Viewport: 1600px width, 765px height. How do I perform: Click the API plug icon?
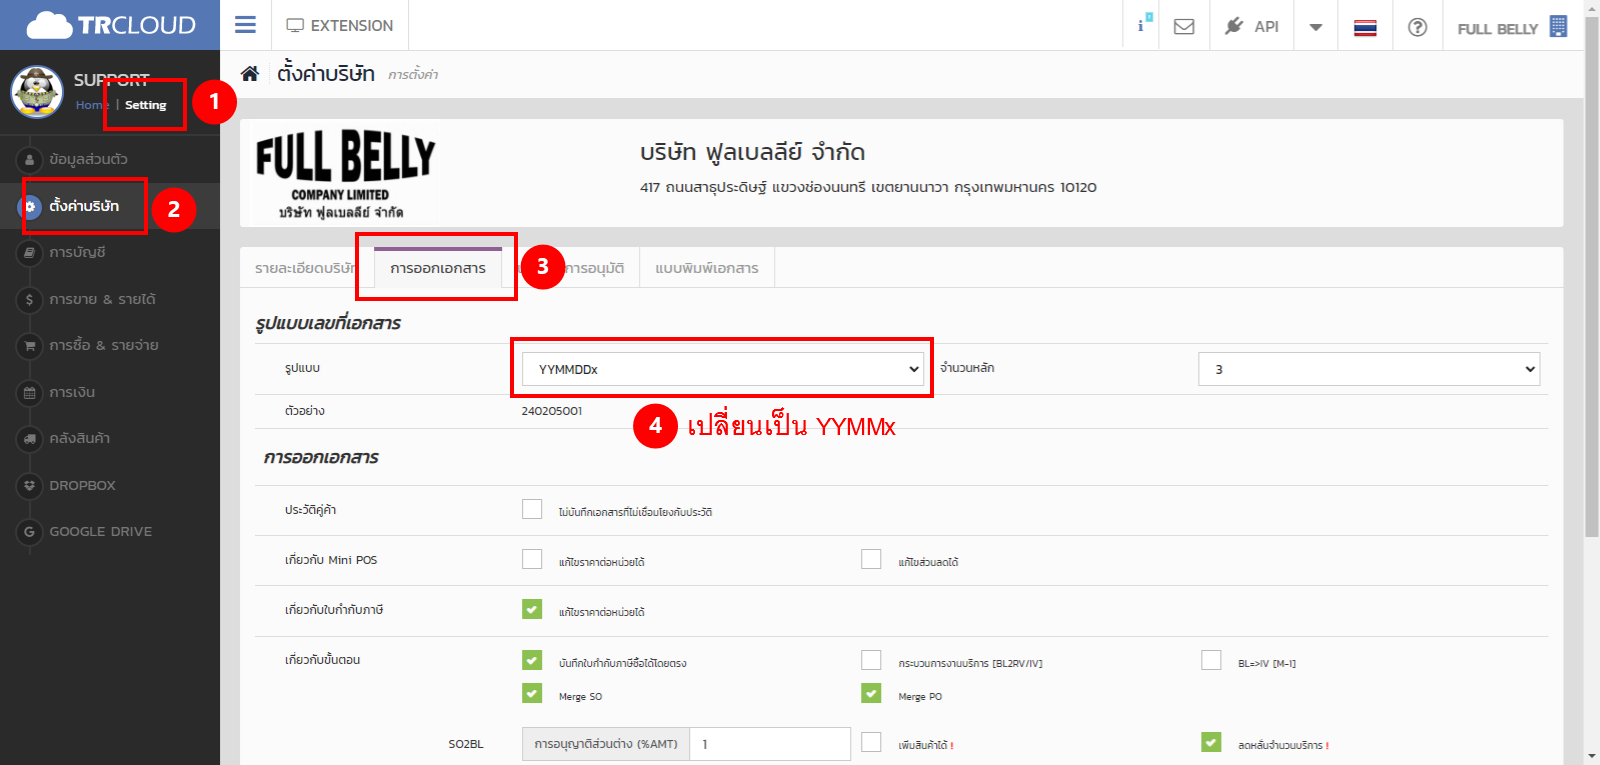(x=1234, y=26)
